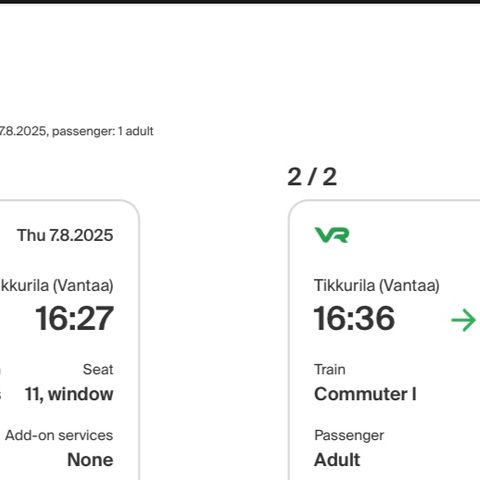This screenshot has height=480, width=480.
Task: Select Tikkurila (Vantaa) departure station on second ticket
Action: pyautogui.click(x=377, y=286)
